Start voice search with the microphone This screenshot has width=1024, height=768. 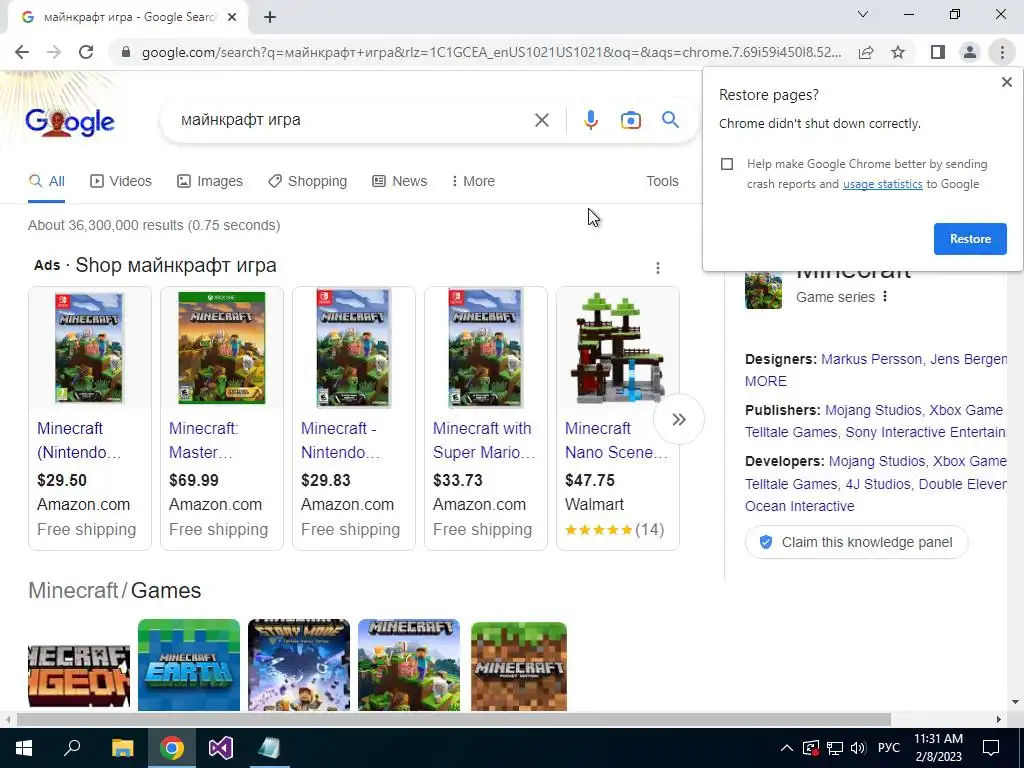(591, 120)
